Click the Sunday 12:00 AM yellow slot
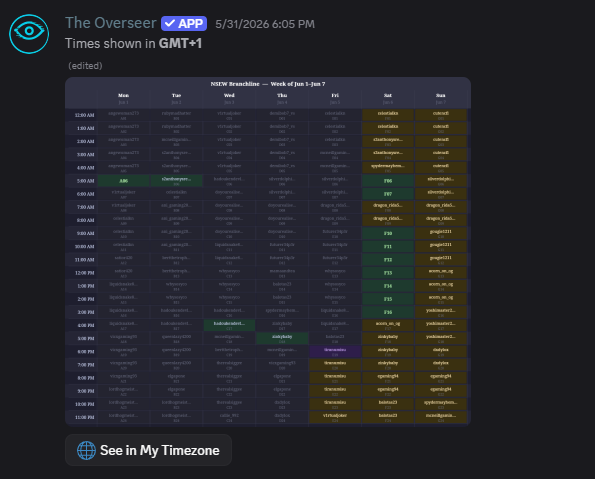 (441, 115)
